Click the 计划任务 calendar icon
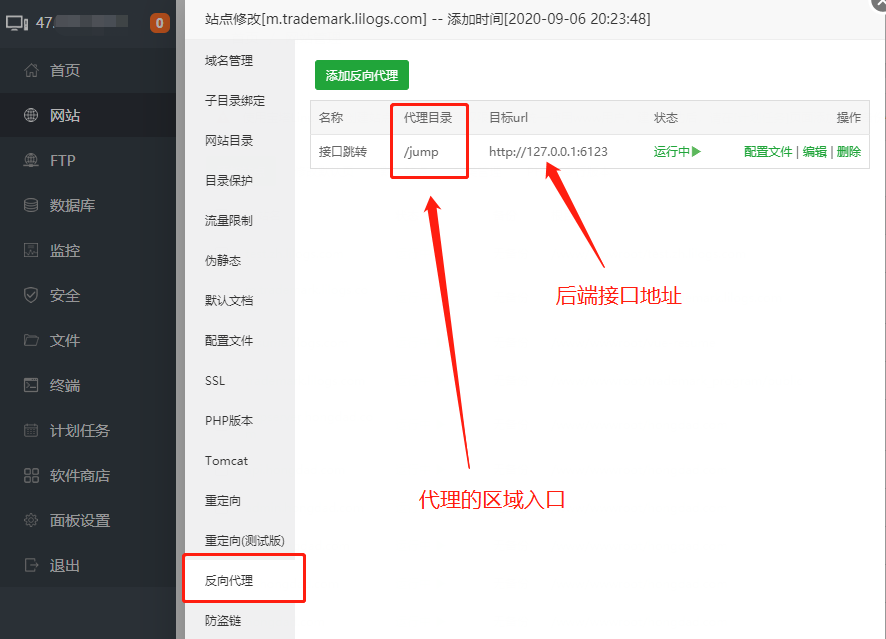The image size is (886, 639). click(31, 431)
